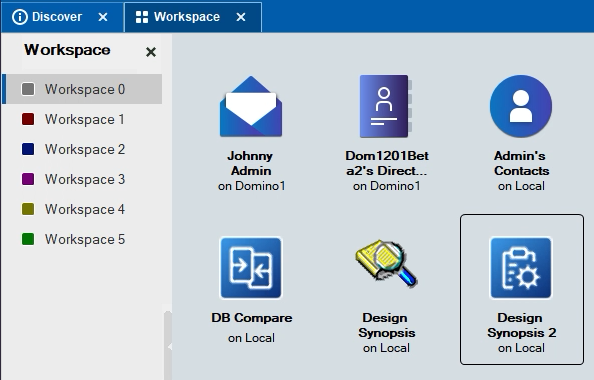The width and height of the screenshot is (594, 380).
Task: Open the Johnny Admin mail icon
Action: point(251,106)
